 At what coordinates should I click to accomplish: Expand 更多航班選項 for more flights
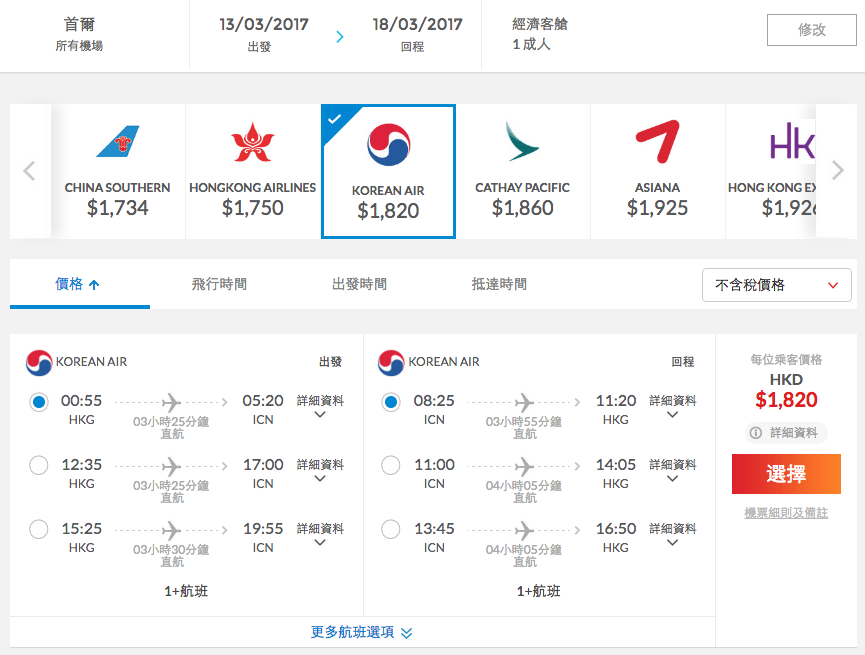point(362,632)
